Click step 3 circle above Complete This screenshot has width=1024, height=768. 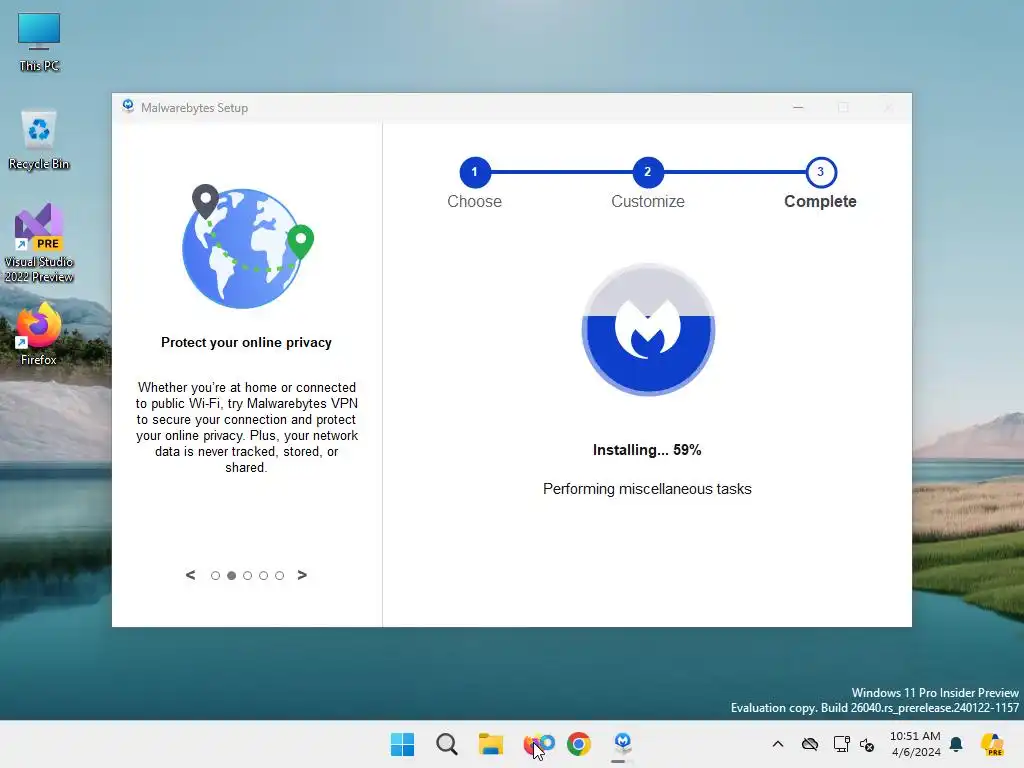pos(821,172)
